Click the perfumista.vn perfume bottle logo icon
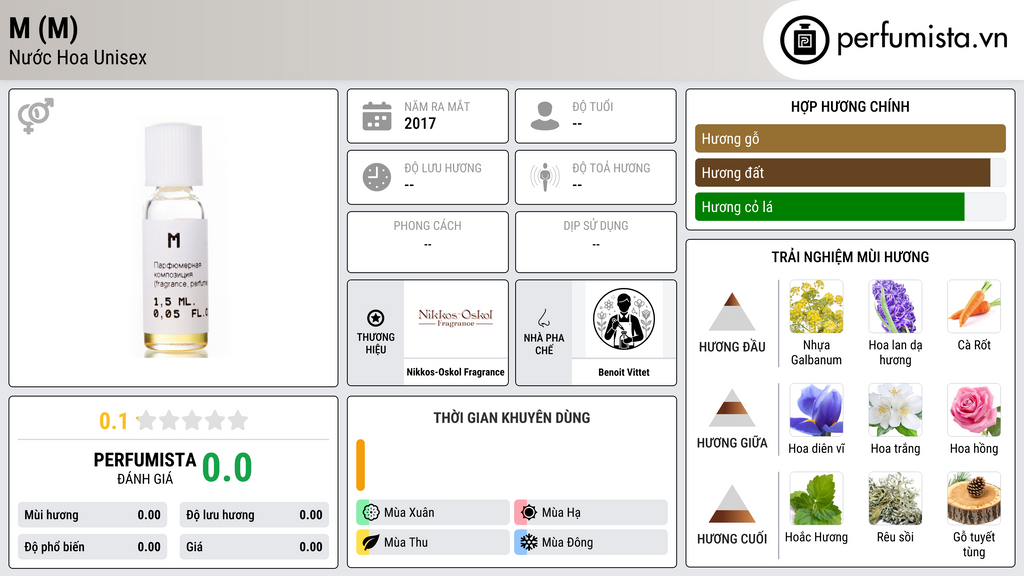1024x576 pixels. tap(804, 40)
